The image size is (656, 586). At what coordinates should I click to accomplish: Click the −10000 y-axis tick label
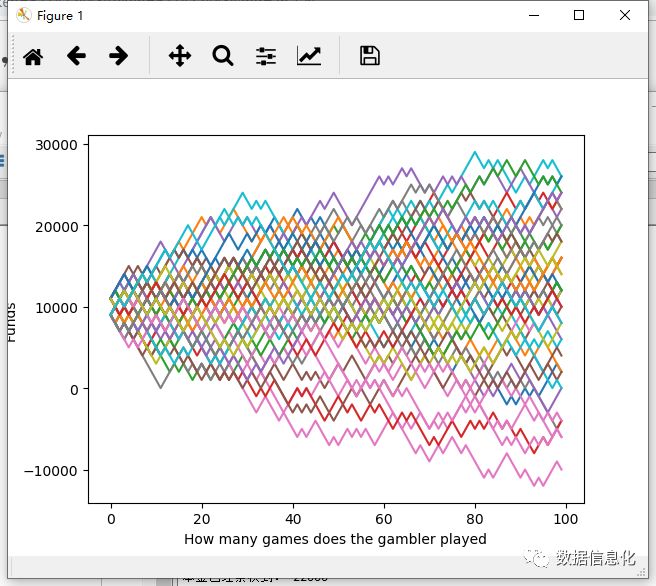pyautogui.click(x=51, y=471)
